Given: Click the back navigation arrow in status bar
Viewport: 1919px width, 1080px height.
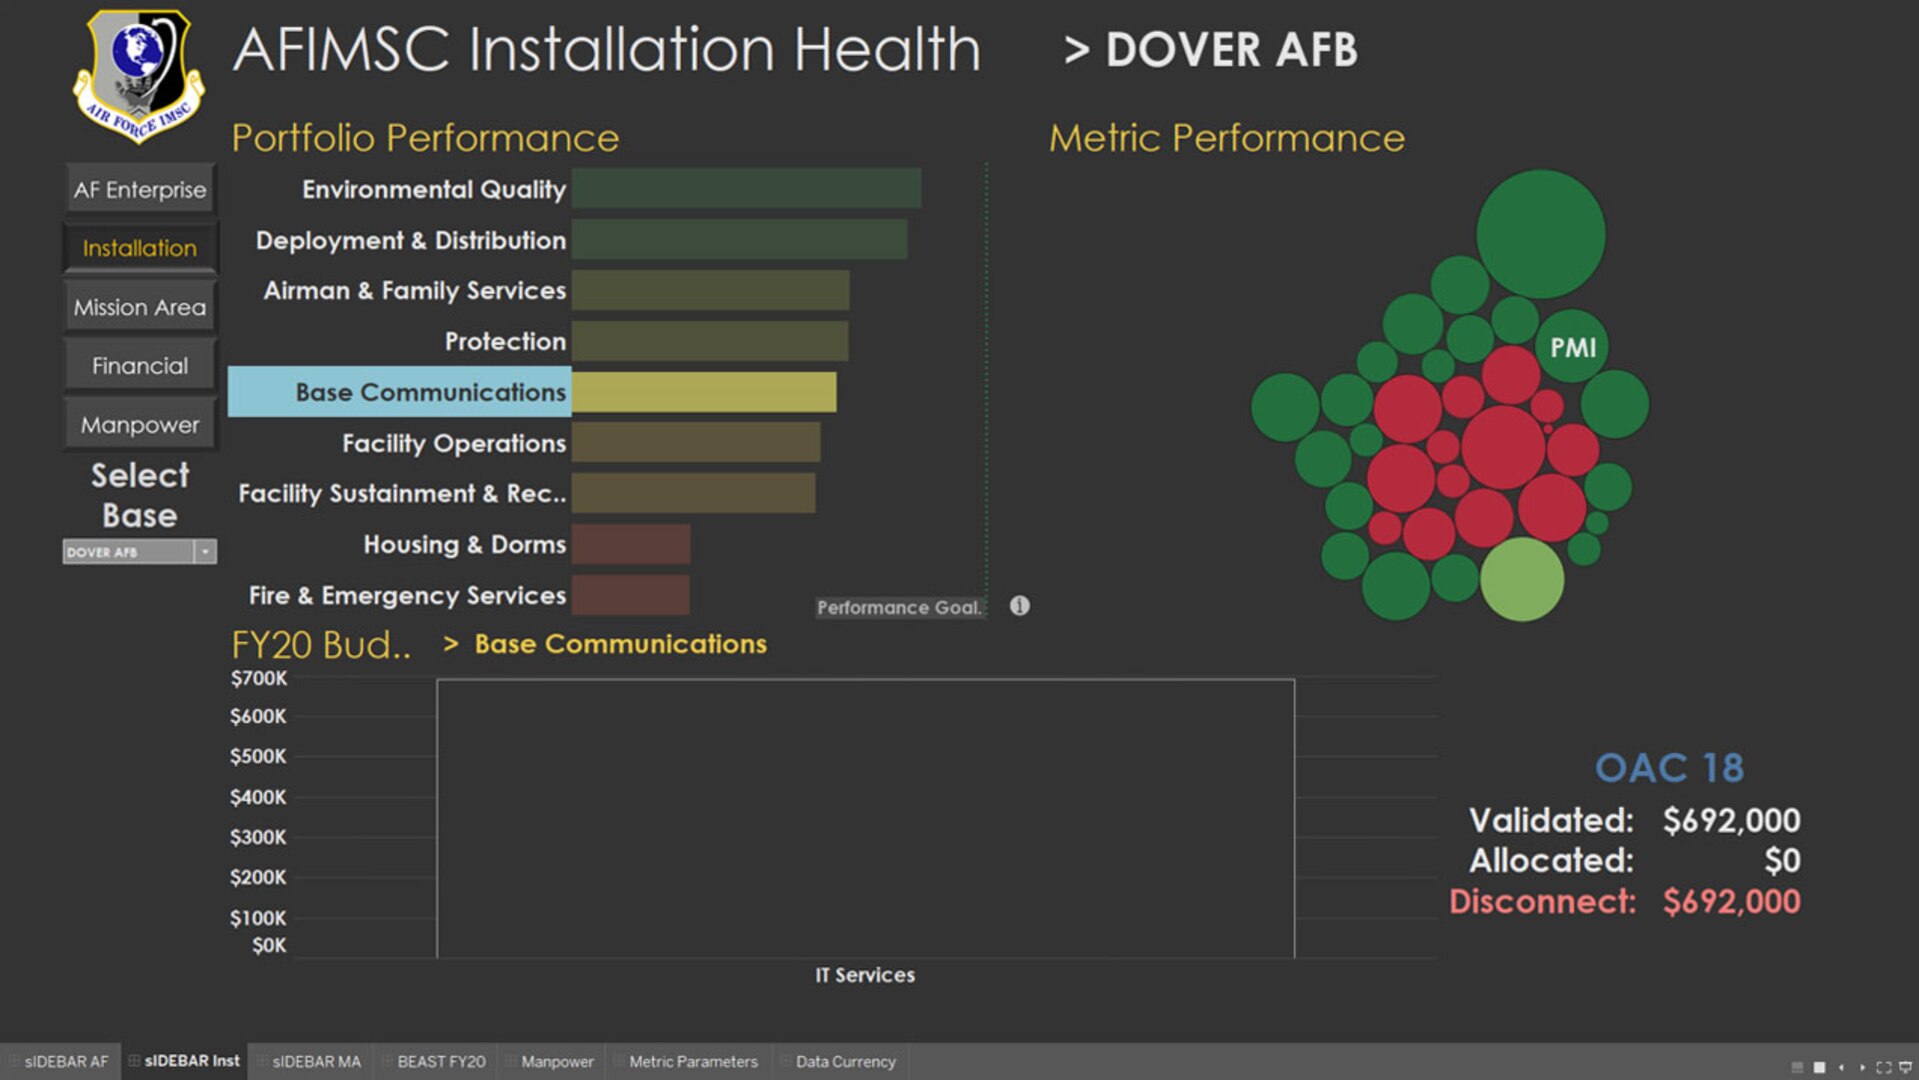Looking at the screenshot, I should (1841, 1067).
